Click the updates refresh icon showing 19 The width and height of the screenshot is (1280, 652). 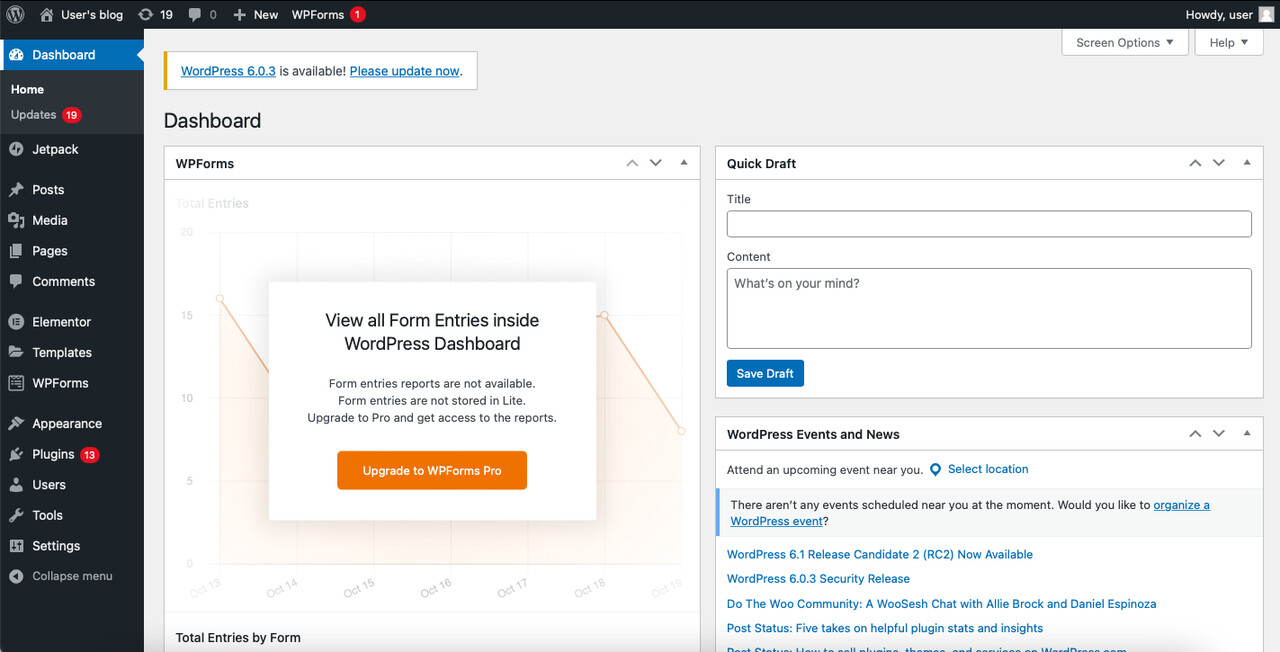click(x=146, y=15)
